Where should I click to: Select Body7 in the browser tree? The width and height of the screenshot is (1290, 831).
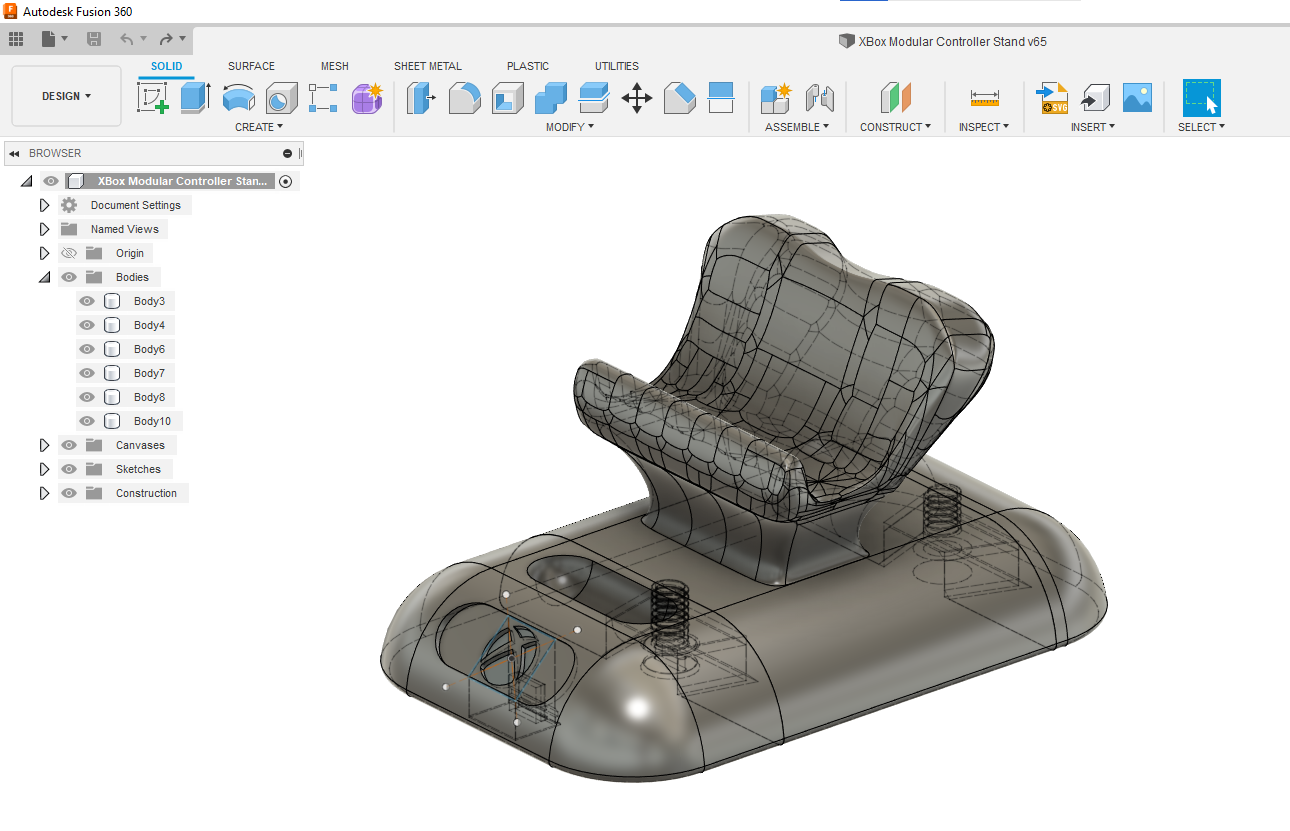149,373
